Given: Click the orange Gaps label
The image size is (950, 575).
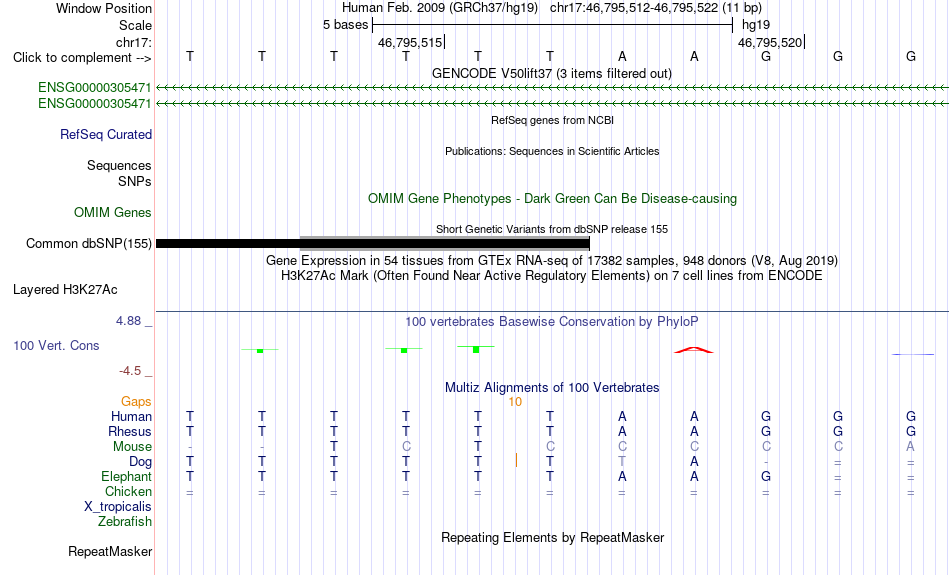Looking at the screenshot, I should pyautogui.click(x=136, y=401).
